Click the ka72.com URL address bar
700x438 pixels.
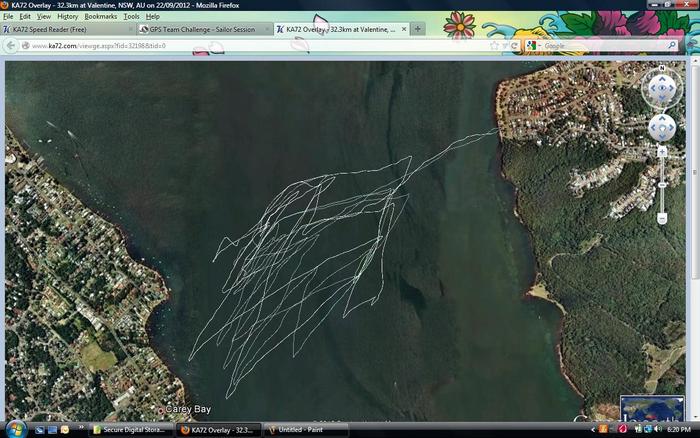(x=250, y=45)
